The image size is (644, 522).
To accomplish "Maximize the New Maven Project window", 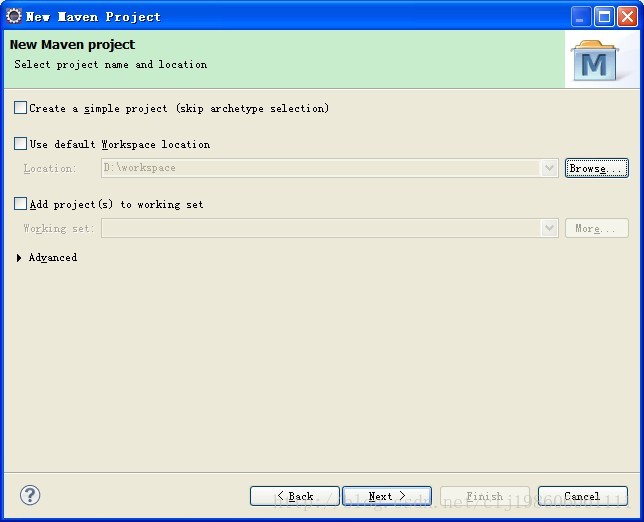I will [x=604, y=17].
